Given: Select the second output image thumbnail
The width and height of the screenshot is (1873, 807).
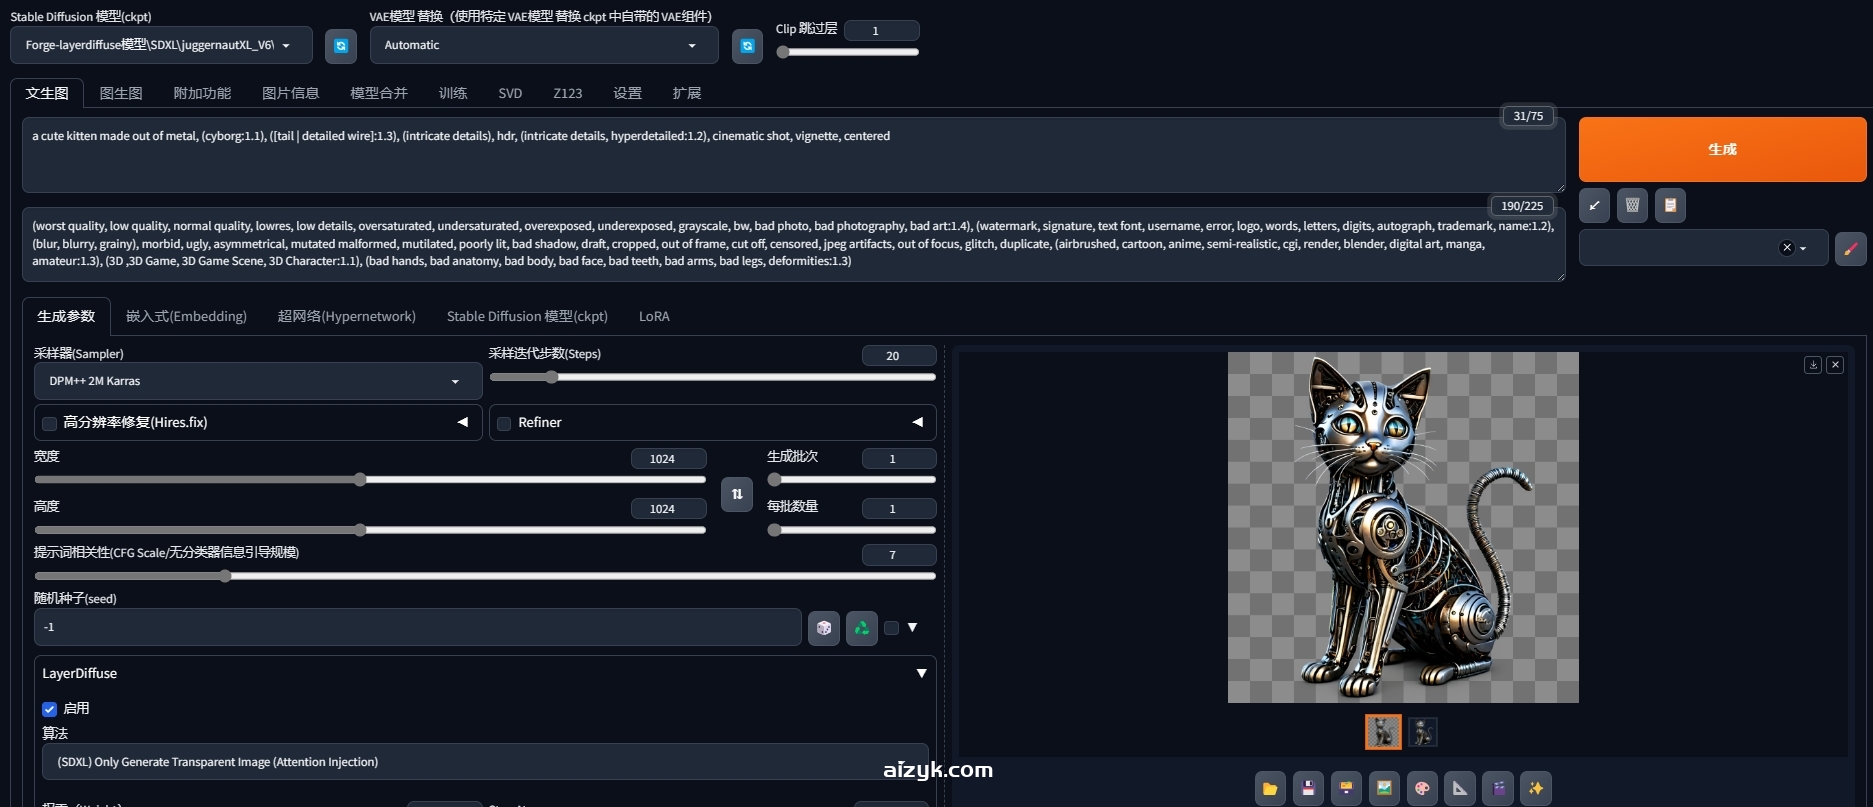Looking at the screenshot, I should tap(1422, 732).
